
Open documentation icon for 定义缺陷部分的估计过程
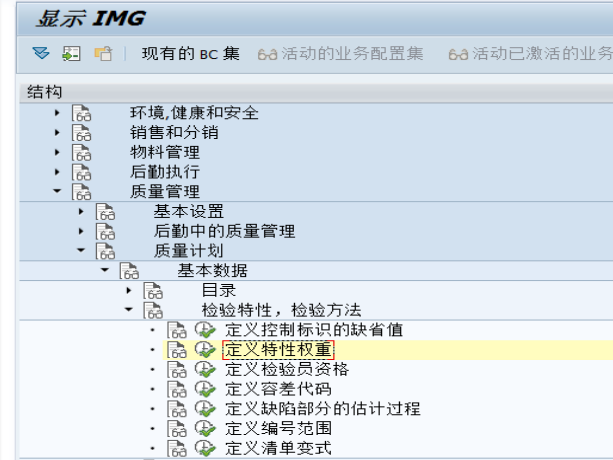pyautogui.click(x=177, y=409)
